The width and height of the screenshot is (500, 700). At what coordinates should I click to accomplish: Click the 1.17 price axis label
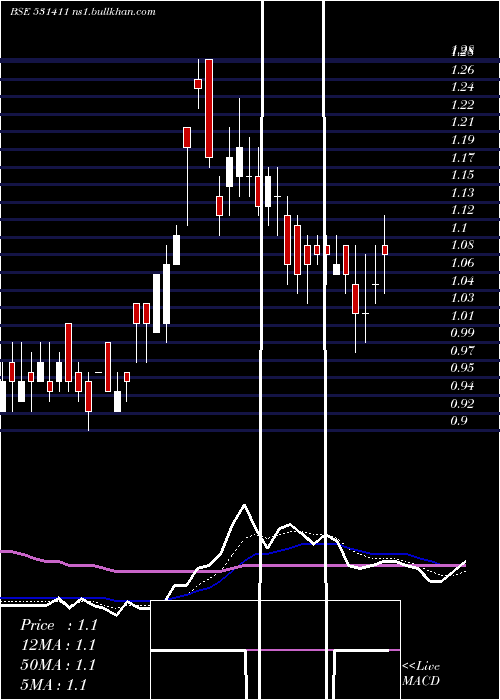tap(462, 158)
